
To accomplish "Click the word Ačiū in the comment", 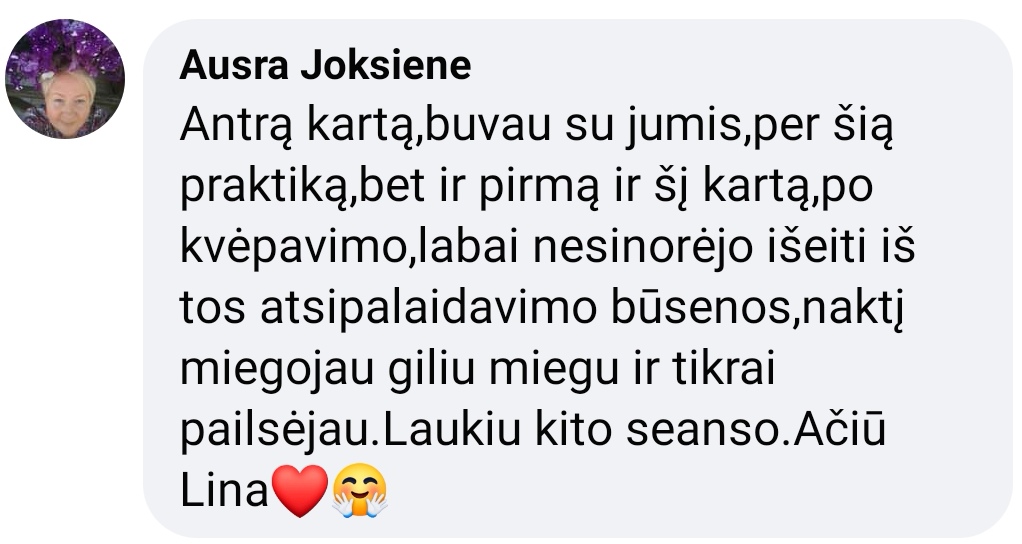I will coord(840,429).
